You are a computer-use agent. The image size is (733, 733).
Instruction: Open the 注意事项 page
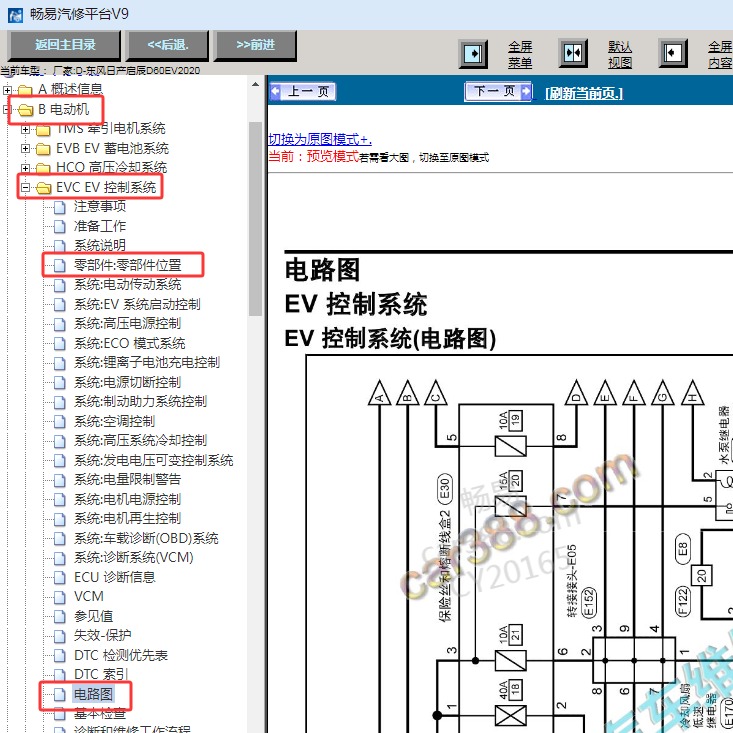(100, 206)
